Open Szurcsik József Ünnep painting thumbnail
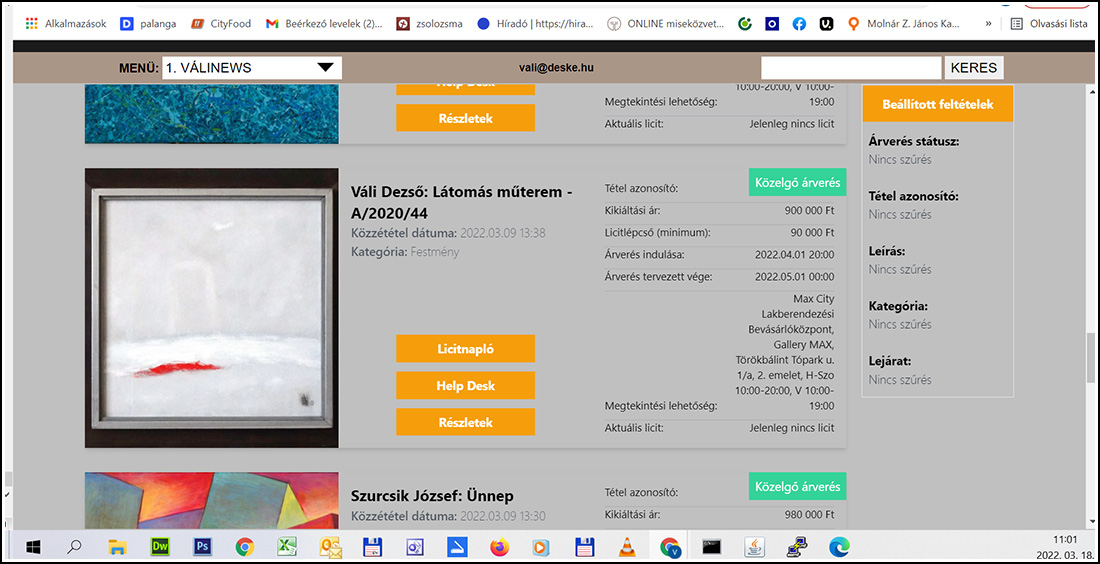This screenshot has height=564, width=1100. 212,500
